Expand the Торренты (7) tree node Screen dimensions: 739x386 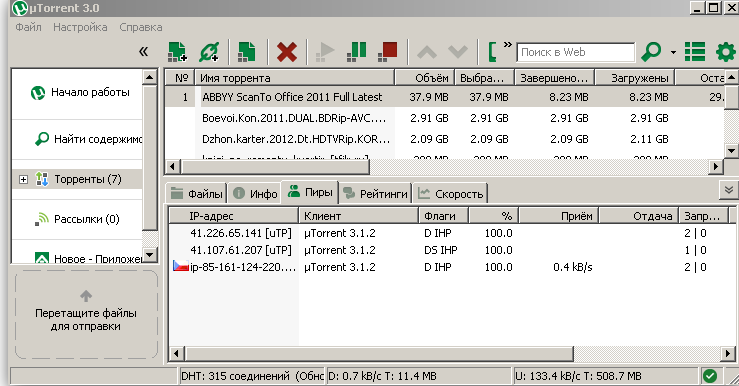click(x=23, y=179)
